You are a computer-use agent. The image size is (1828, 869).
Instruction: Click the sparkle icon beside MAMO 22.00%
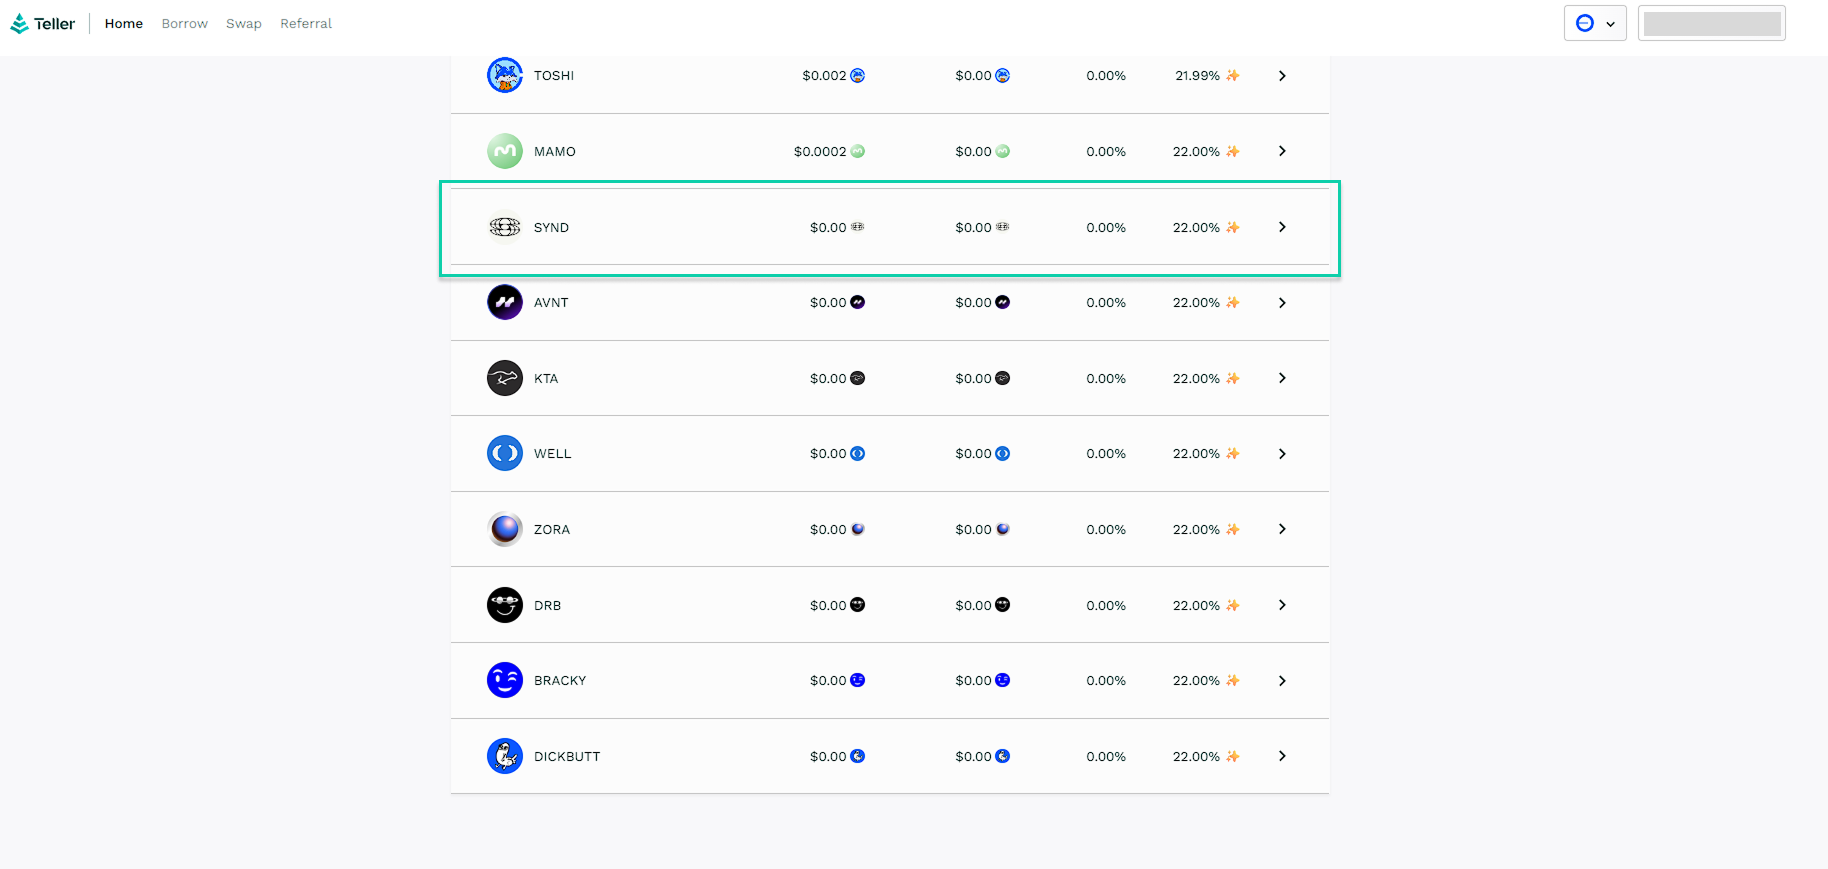tap(1233, 151)
